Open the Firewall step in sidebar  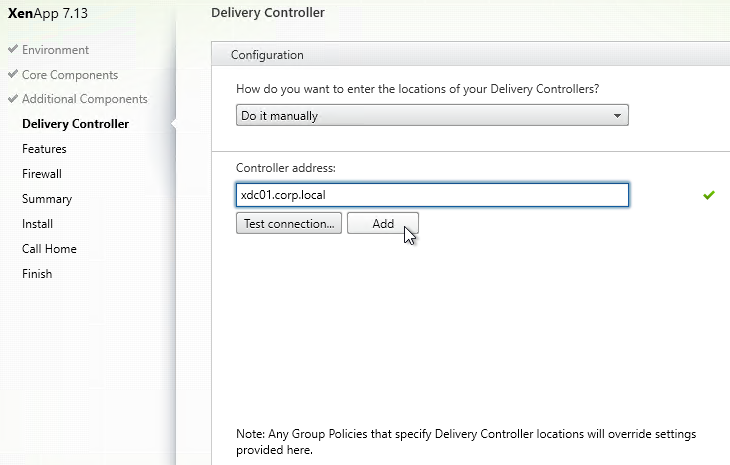(42, 174)
